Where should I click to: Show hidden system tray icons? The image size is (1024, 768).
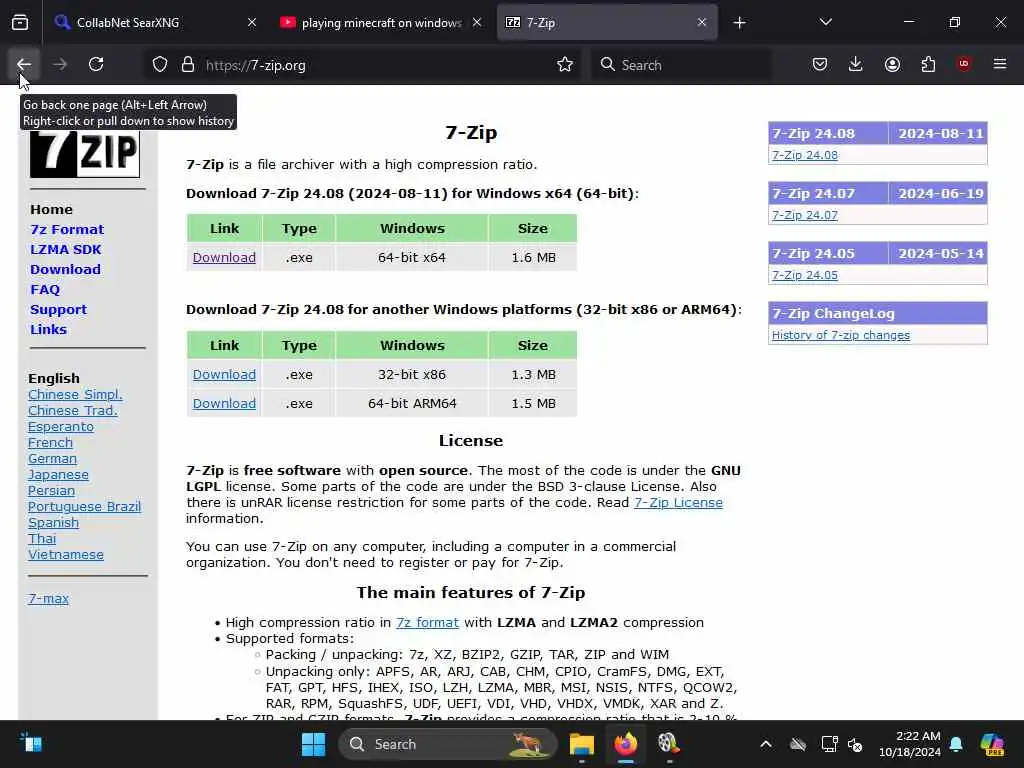pyautogui.click(x=766, y=744)
